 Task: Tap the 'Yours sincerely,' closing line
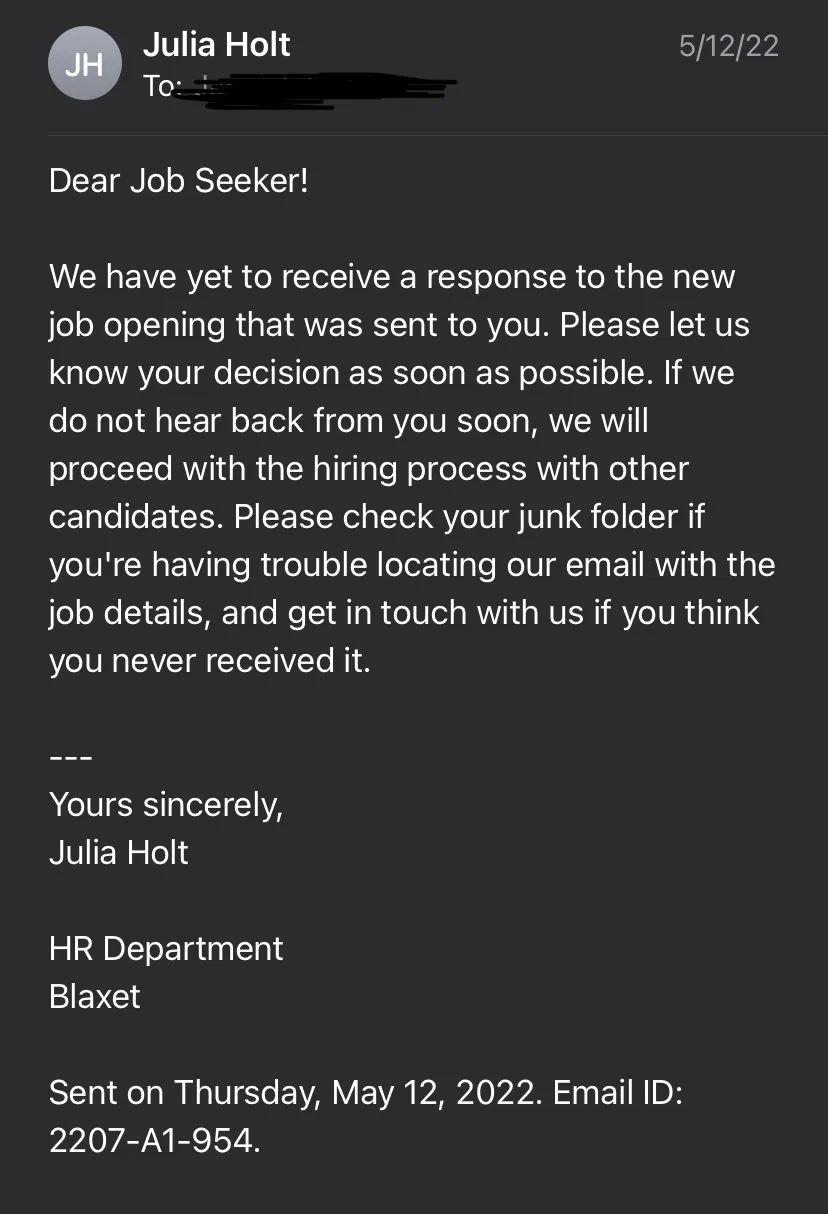(166, 805)
